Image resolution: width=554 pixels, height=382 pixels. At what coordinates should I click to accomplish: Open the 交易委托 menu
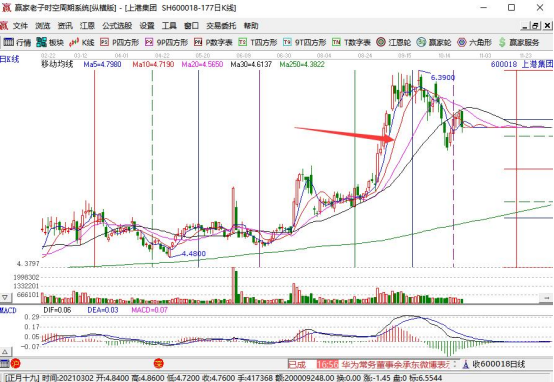click(221, 25)
